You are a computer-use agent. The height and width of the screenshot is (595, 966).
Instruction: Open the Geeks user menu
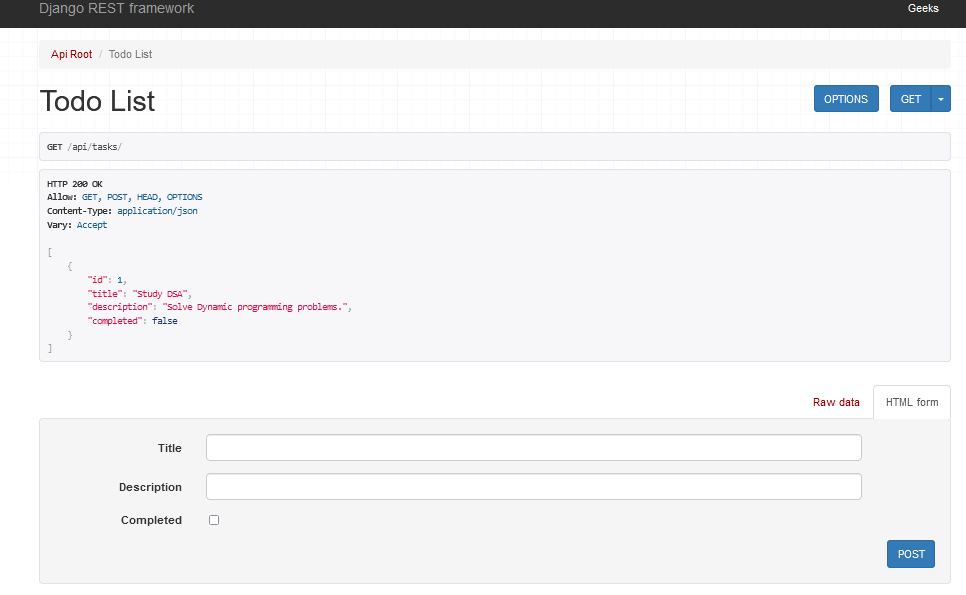point(923,8)
